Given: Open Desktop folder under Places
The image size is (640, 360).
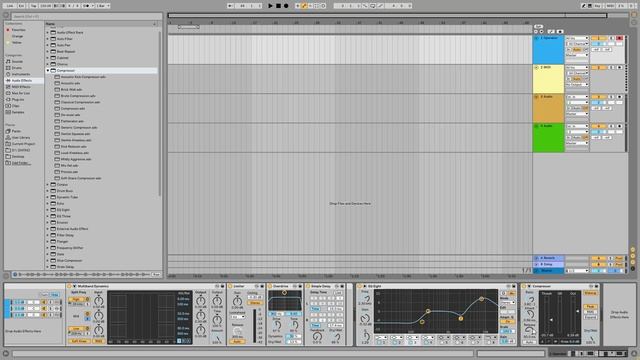Looking at the screenshot, I should pyautogui.click(x=18, y=156).
